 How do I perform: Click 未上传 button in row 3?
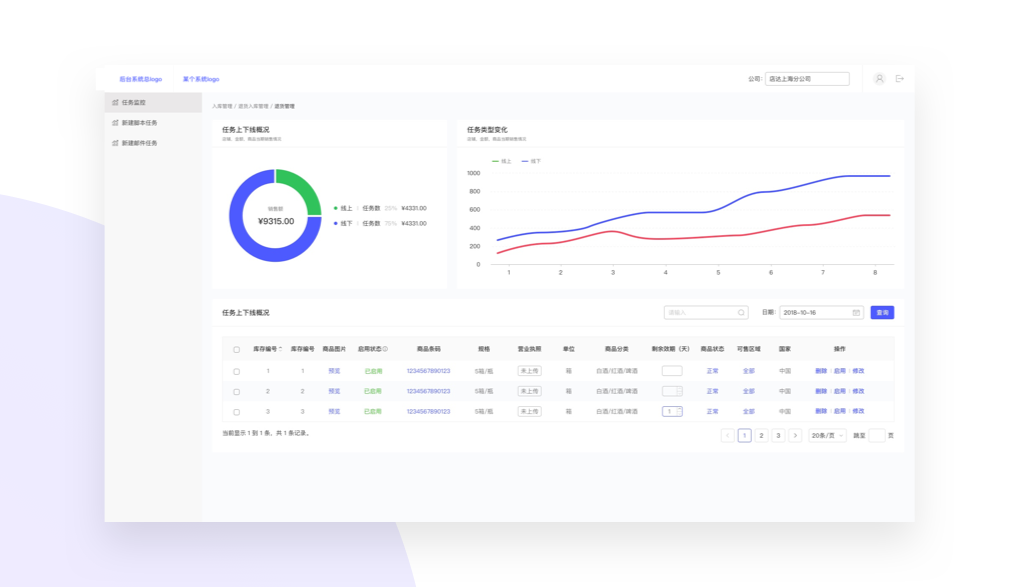529,411
